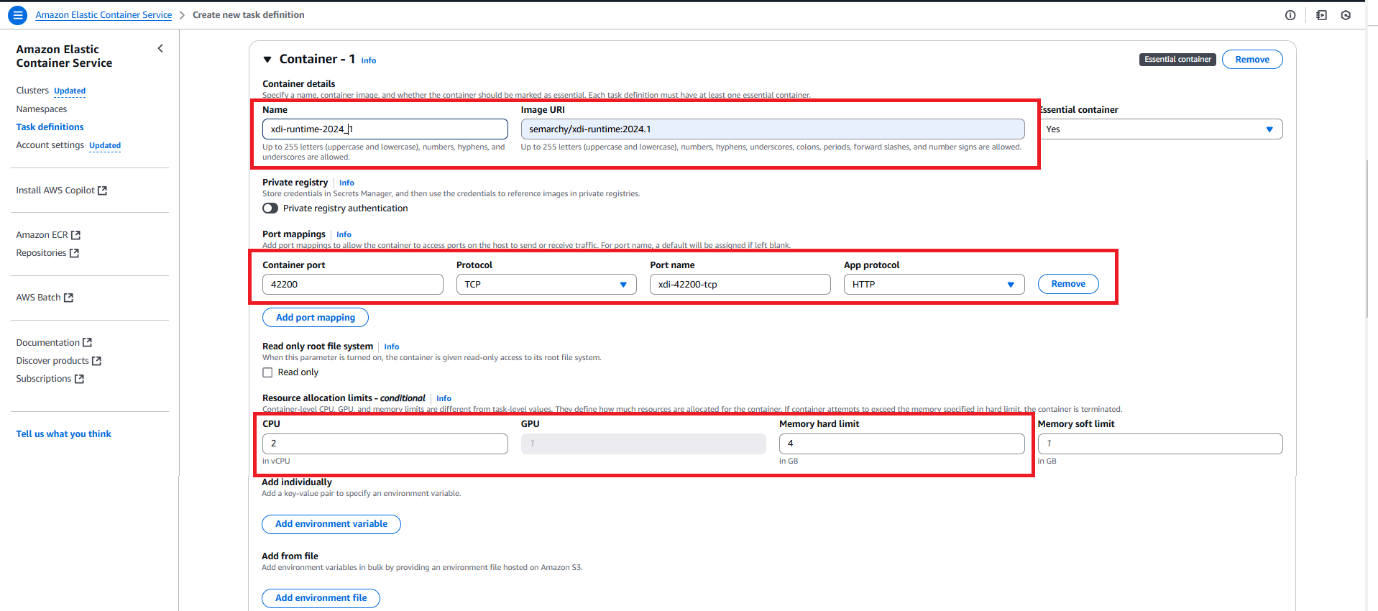Click the clock icon in the top right
Viewport: 1378px width, 611px height.
click(x=1346, y=15)
